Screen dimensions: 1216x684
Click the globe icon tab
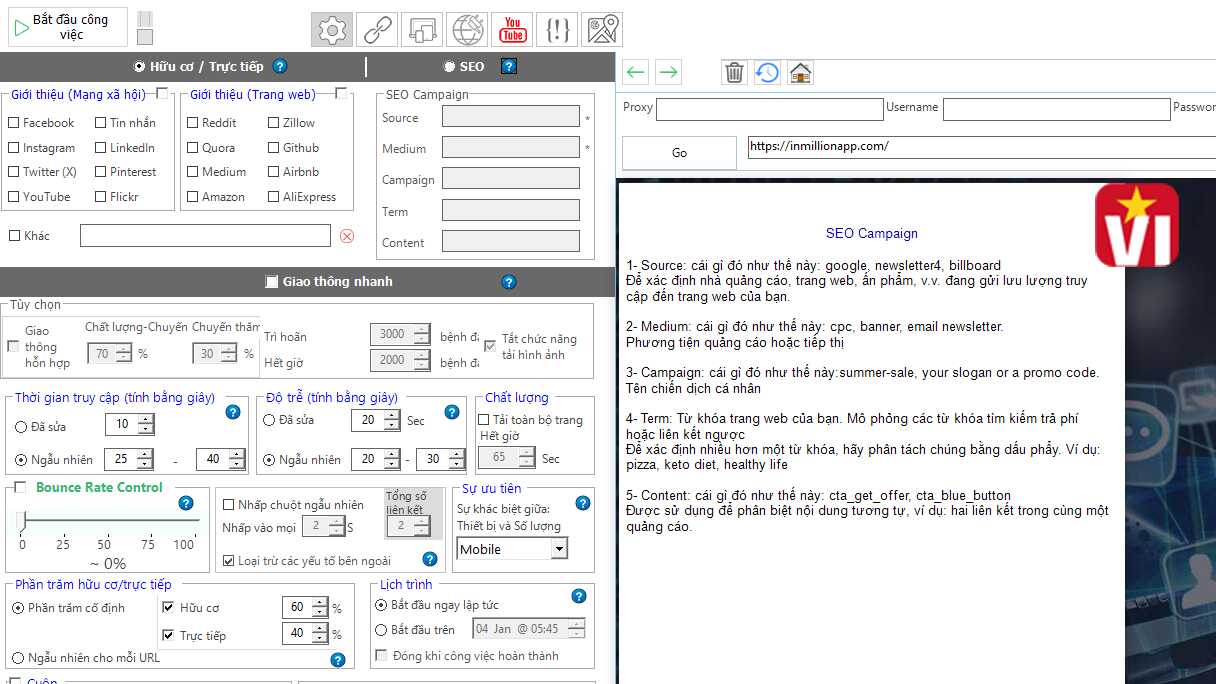pyautogui.click(x=467, y=30)
